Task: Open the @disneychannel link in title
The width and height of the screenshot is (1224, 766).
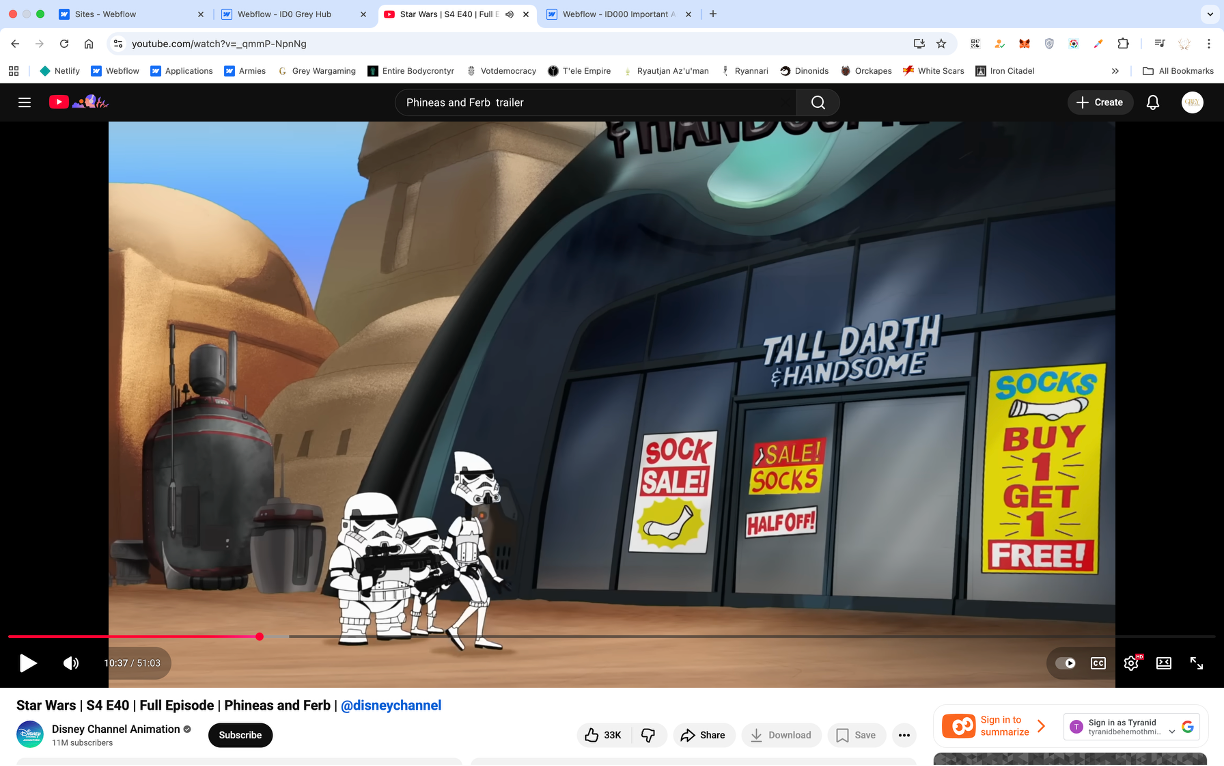Action: pos(391,705)
